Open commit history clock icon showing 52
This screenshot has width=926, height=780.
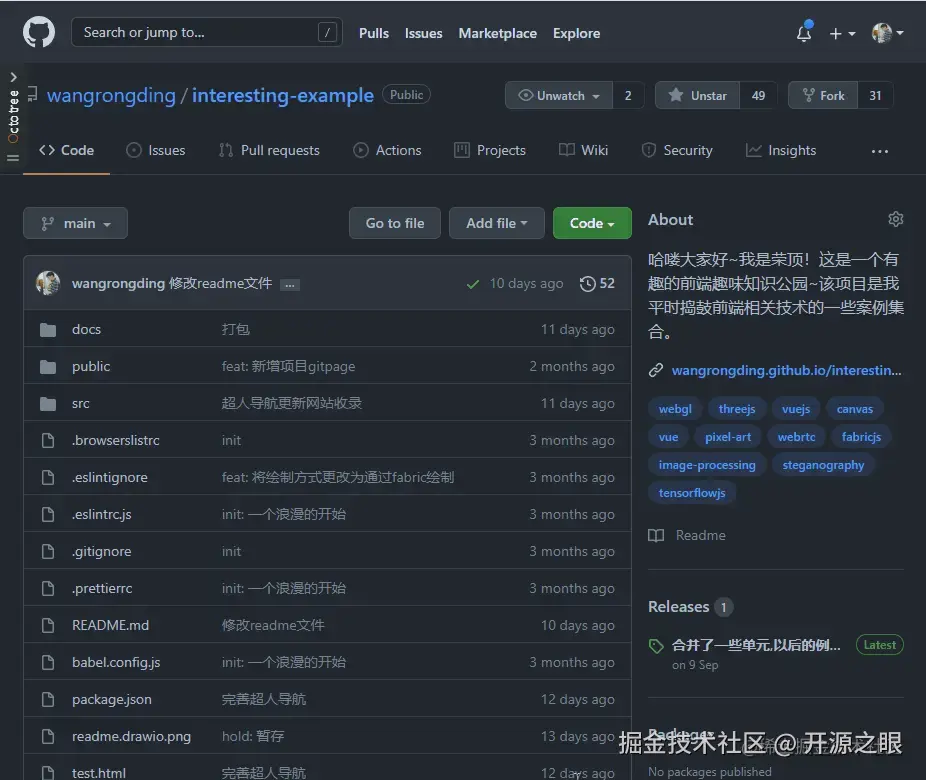597,283
